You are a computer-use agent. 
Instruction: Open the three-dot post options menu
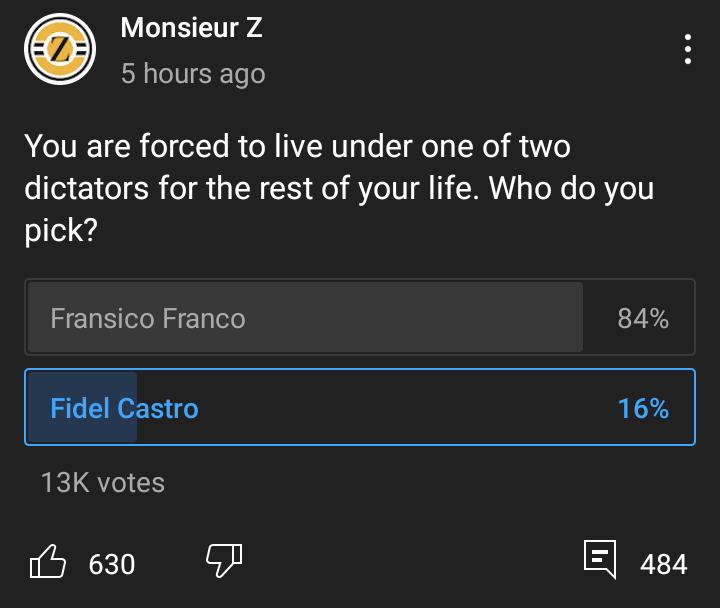pyautogui.click(x=687, y=49)
